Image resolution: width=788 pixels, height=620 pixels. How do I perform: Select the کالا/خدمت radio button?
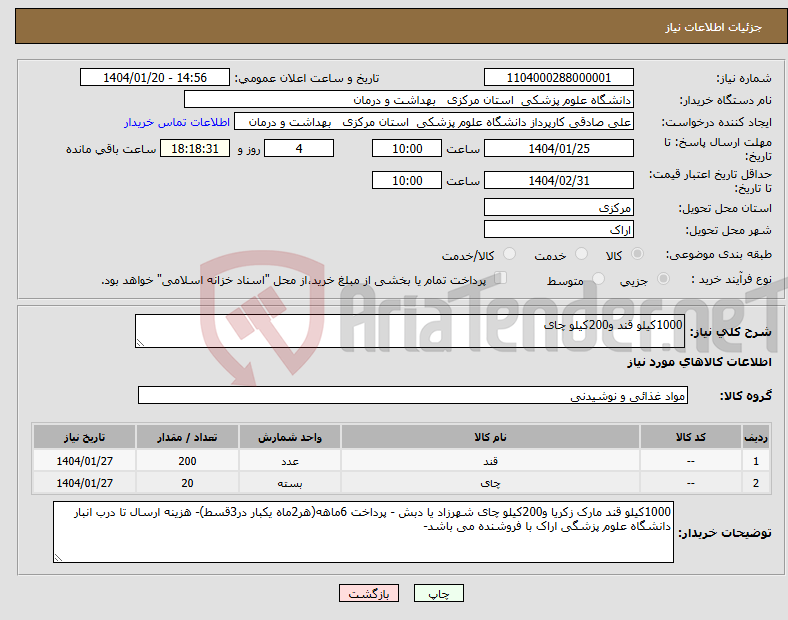[x=510, y=254]
